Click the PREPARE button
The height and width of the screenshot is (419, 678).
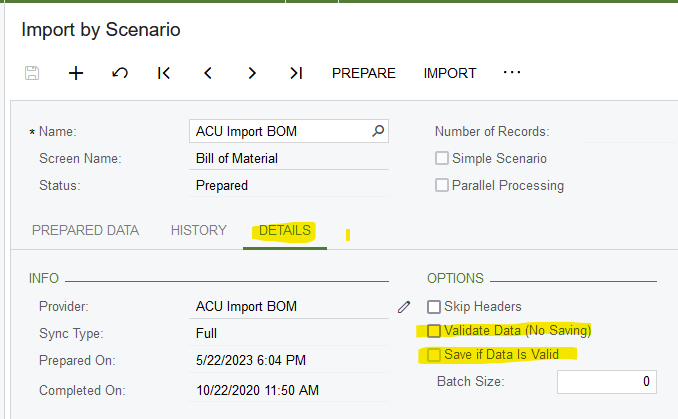click(x=364, y=73)
